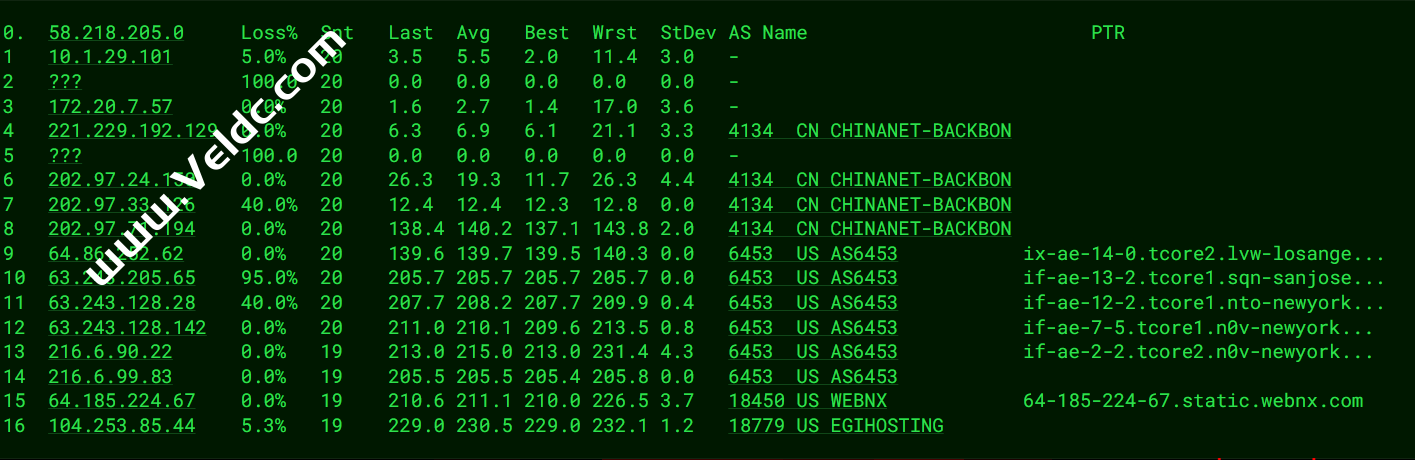The image size is (1415, 460).
Task: Click the Loss% column header
Action: coord(269,33)
